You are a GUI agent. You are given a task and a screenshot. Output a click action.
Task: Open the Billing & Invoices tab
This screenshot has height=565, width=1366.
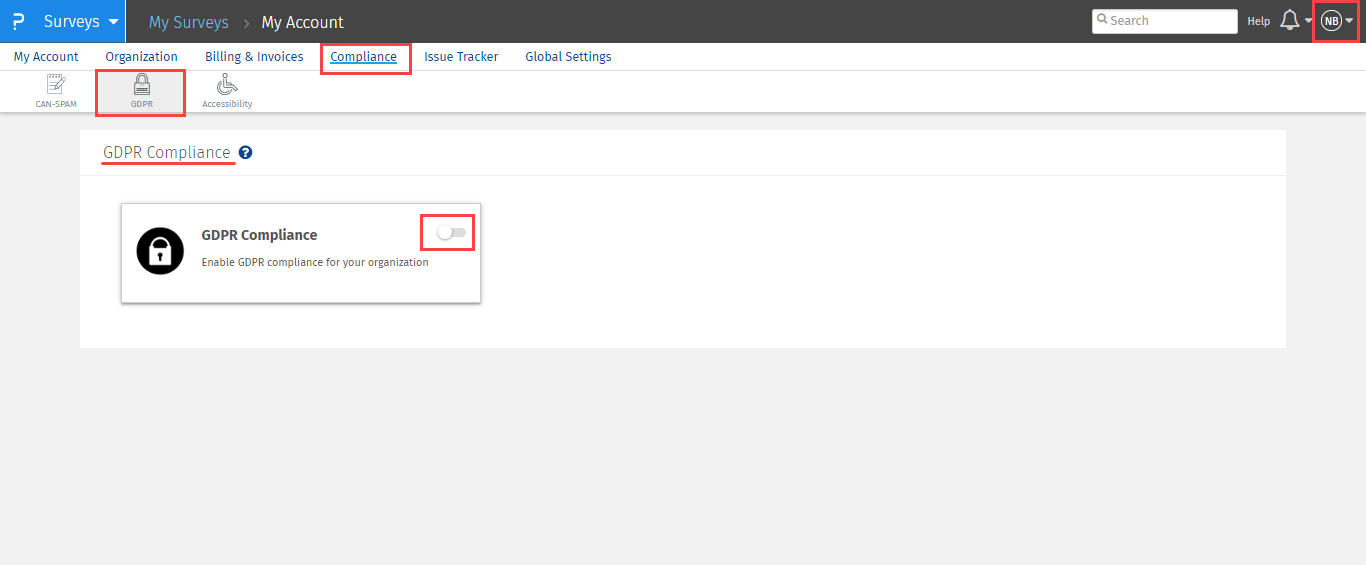(x=254, y=57)
